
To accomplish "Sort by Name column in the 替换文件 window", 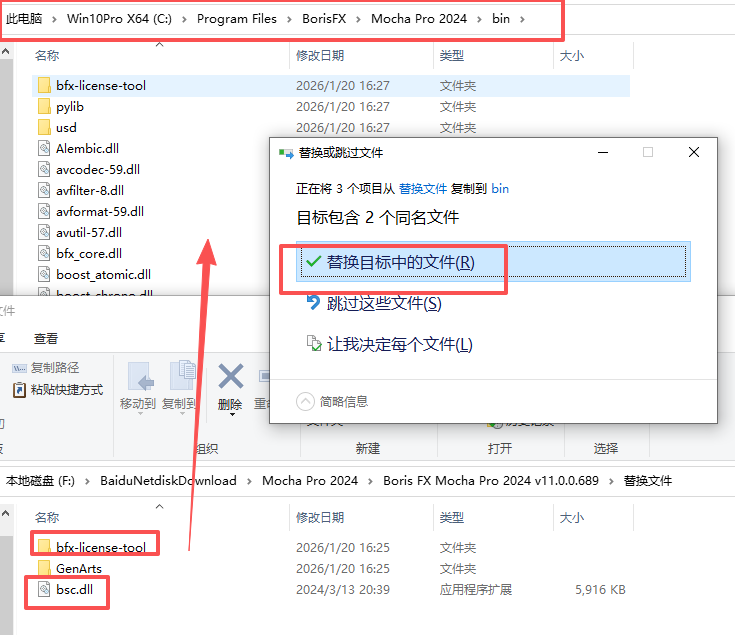I will pos(47,518).
